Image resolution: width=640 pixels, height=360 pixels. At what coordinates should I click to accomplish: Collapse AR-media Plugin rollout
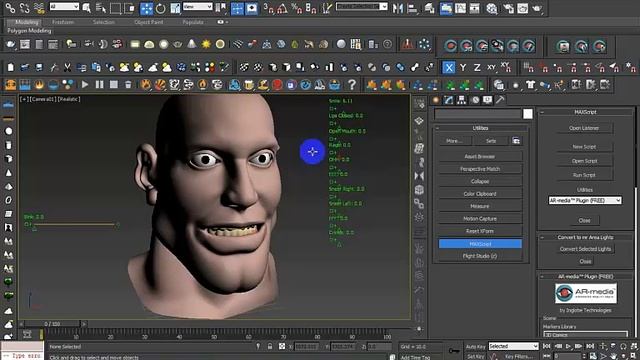tap(585, 276)
